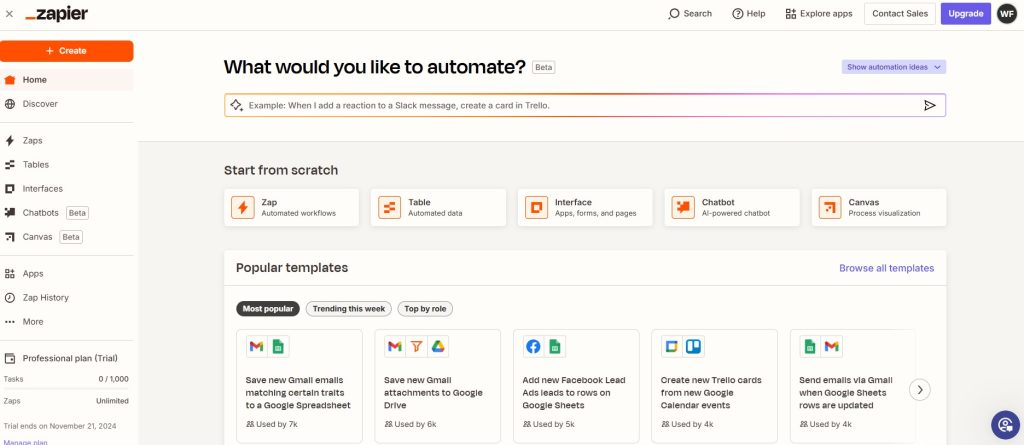The width and height of the screenshot is (1024, 445).
Task: Open Zap History in the sidebar
Action: point(46,298)
